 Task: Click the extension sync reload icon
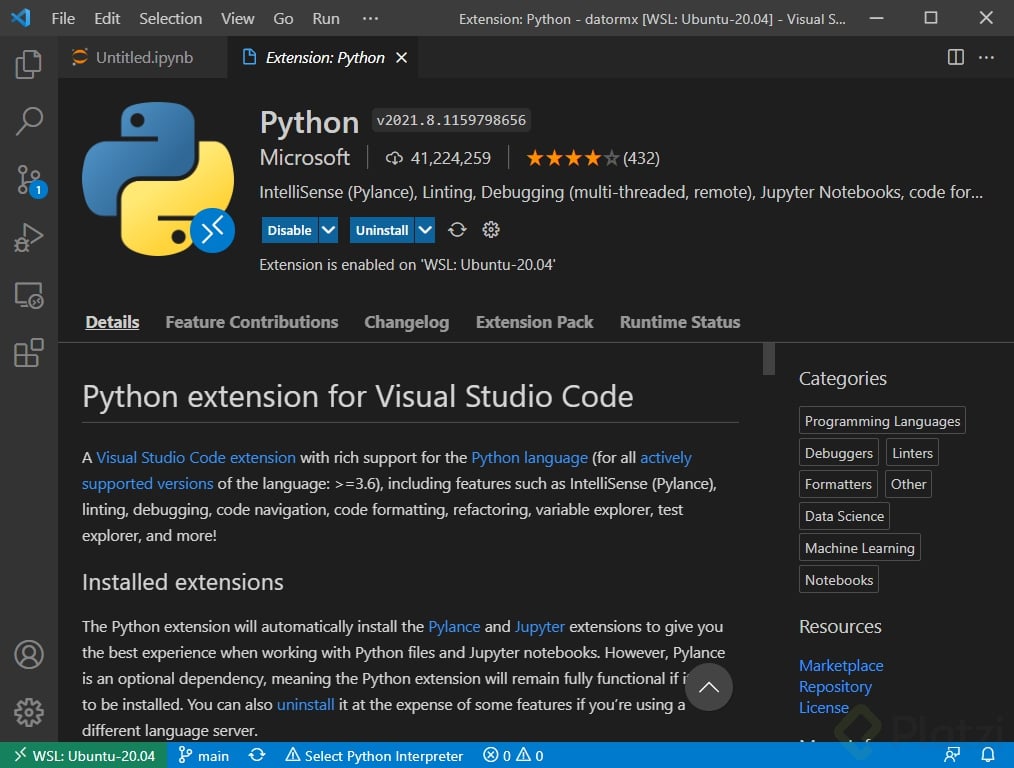457,230
